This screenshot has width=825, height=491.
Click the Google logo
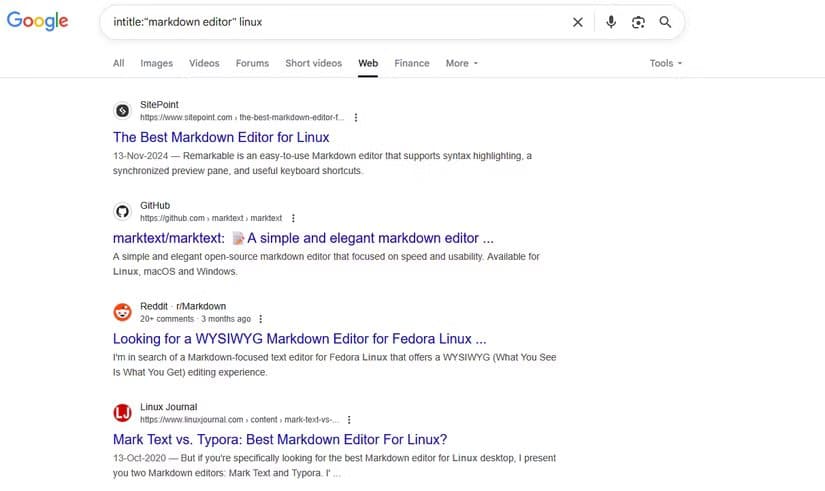click(37, 21)
